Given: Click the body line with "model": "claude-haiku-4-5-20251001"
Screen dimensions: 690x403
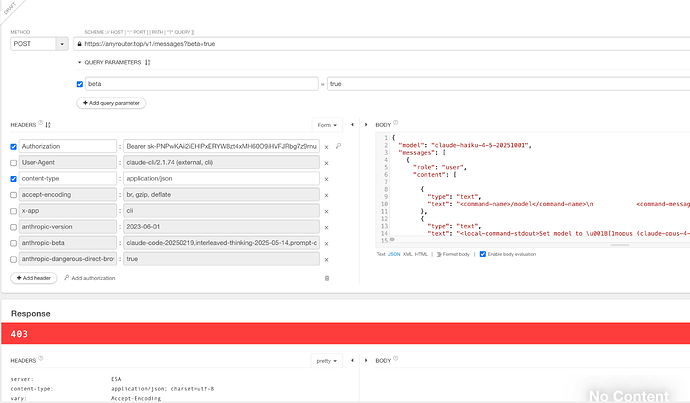Looking at the screenshot, I should point(465,145).
